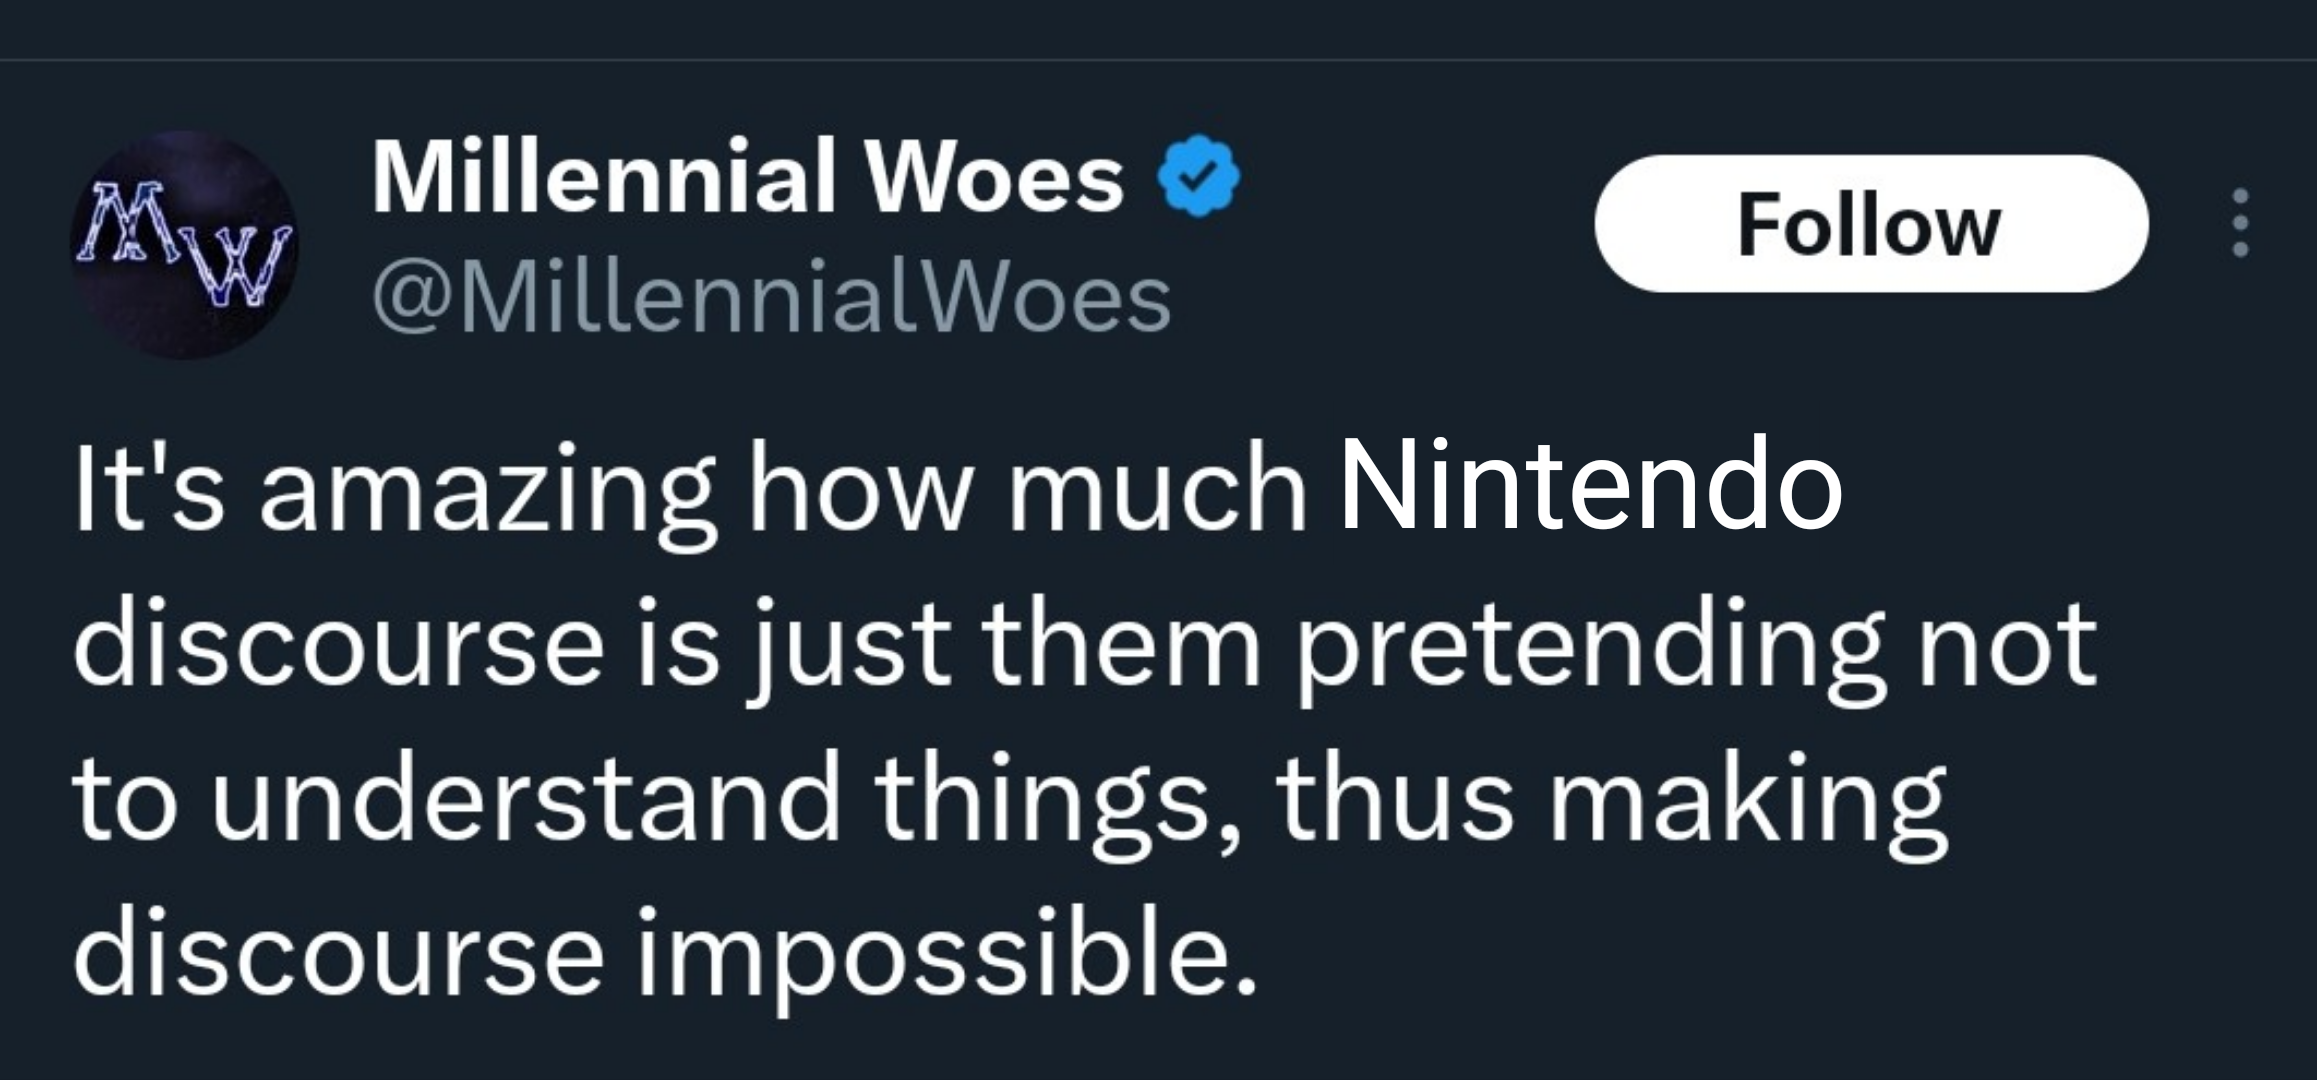The image size is (2317, 1080).
Task: Select the Millennial Woes display name
Action: coord(748,178)
